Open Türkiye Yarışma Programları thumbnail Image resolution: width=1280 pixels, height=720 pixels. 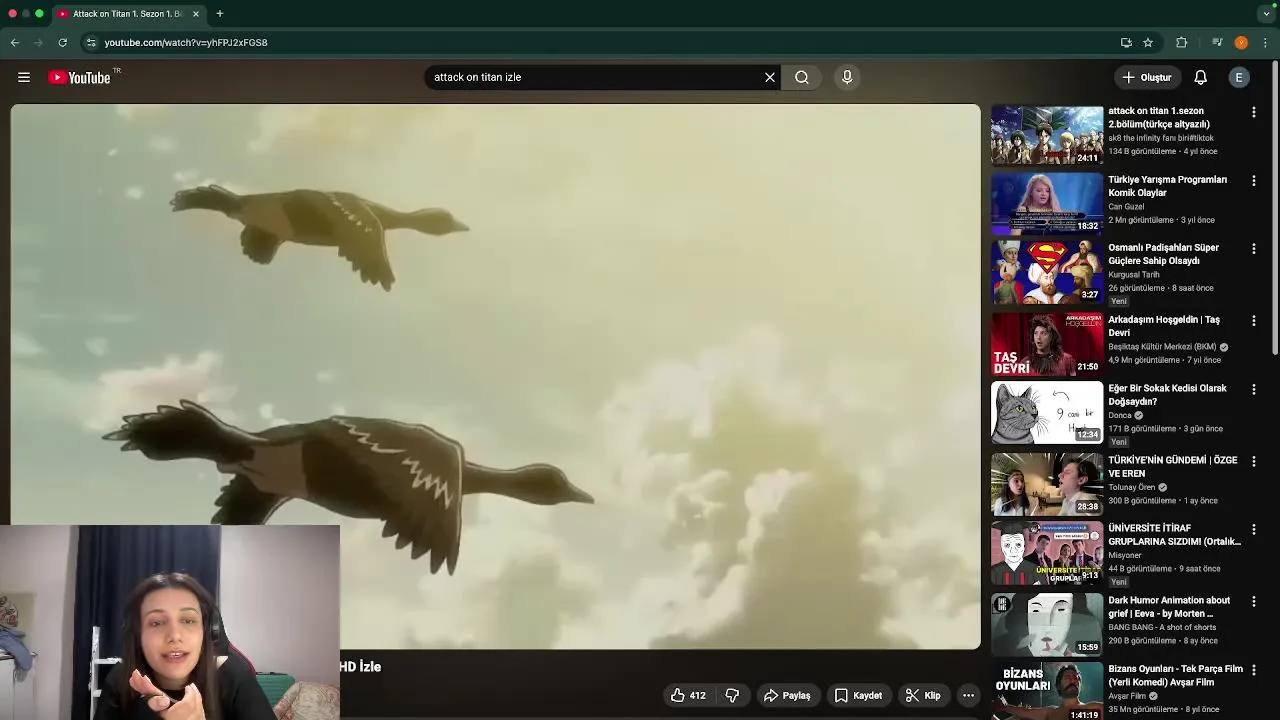pos(1047,203)
